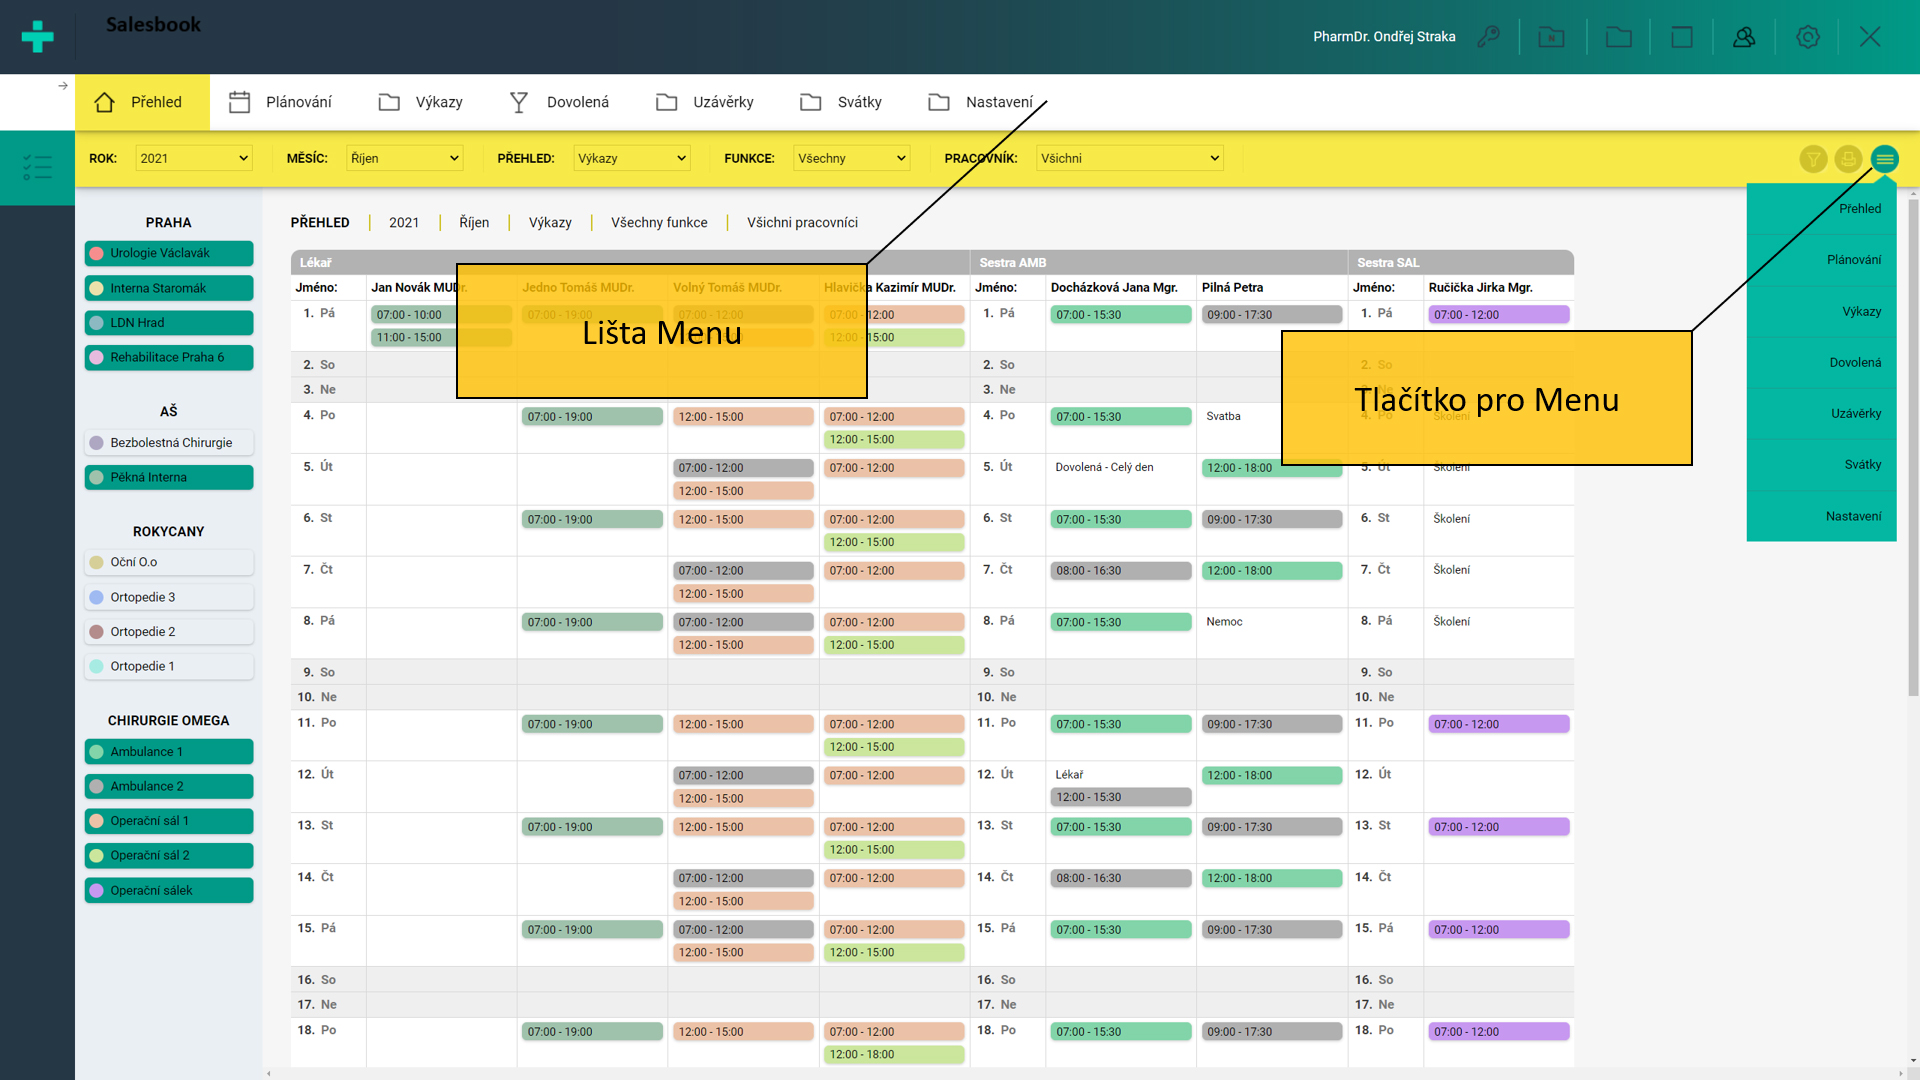Click the folder icon marked N in header
The height and width of the screenshot is (1080, 1920).
(1551, 37)
